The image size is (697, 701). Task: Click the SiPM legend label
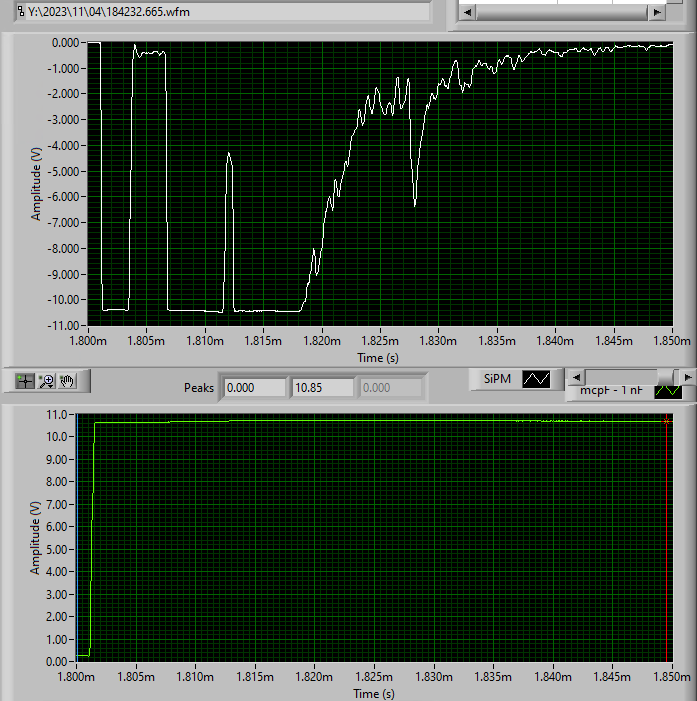[497, 379]
